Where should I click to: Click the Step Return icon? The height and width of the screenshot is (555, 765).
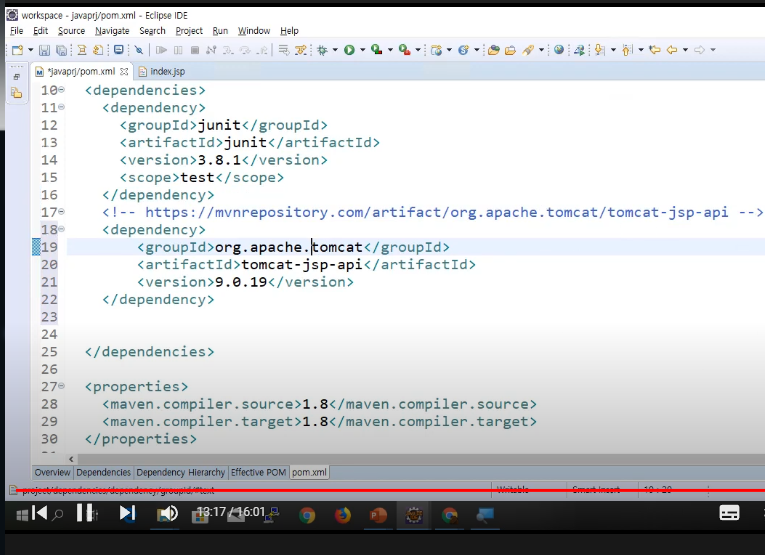click(262, 50)
